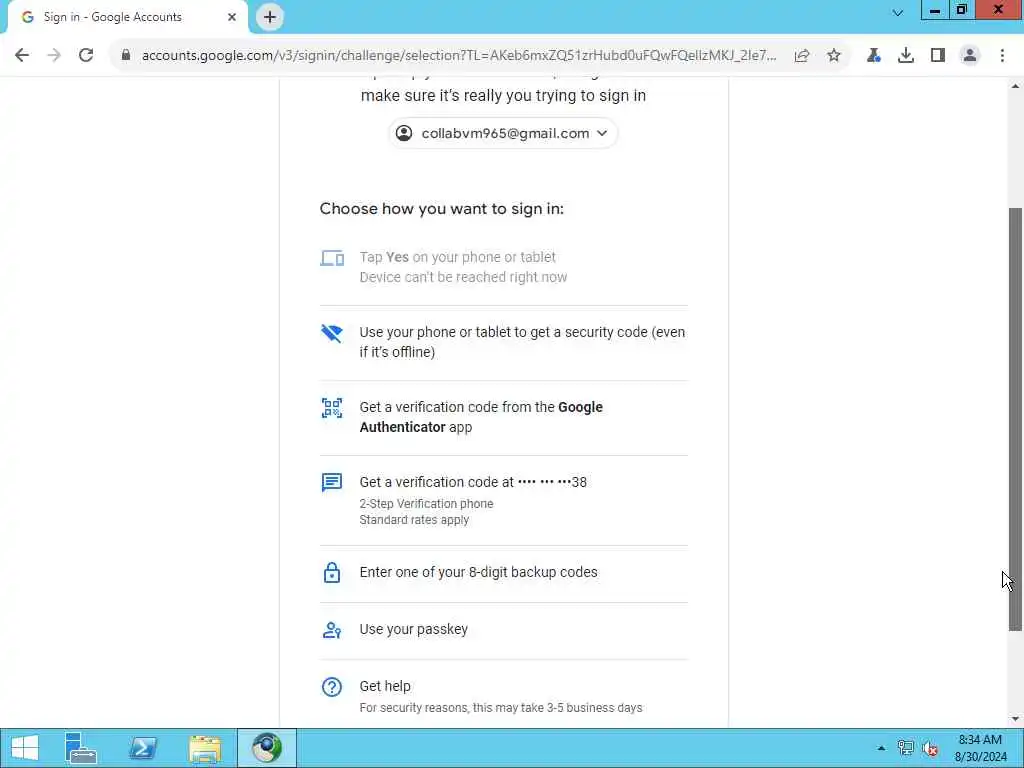Screen dimensions: 1024x768
Task: Switch account via collabvm965@gmail.com chip
Action: click(503, 133)
